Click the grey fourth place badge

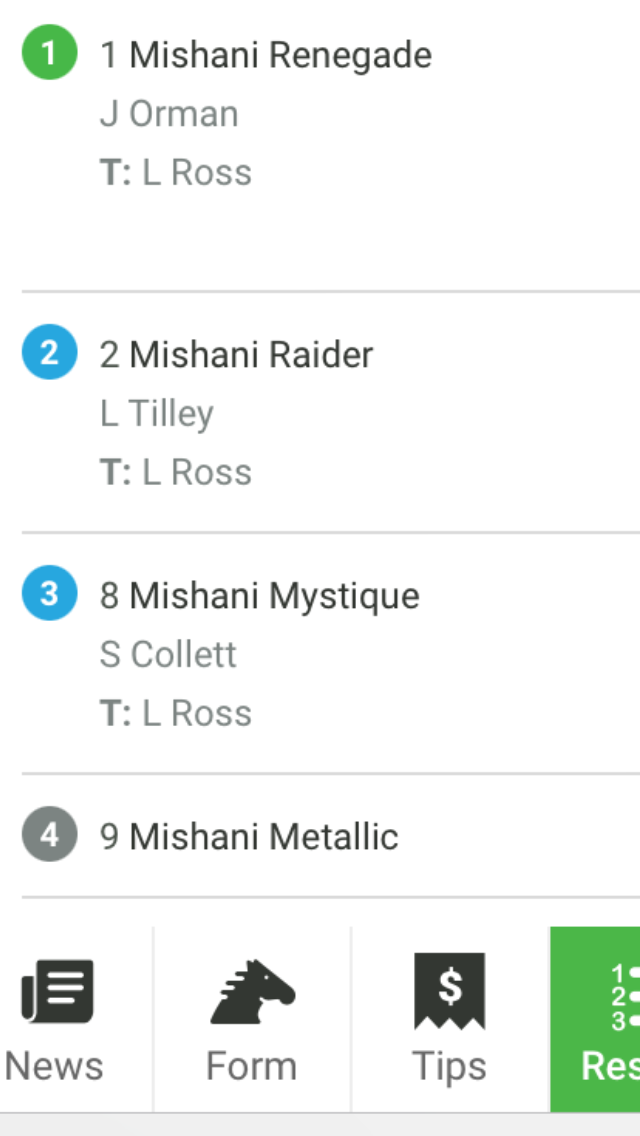point(49,834)
